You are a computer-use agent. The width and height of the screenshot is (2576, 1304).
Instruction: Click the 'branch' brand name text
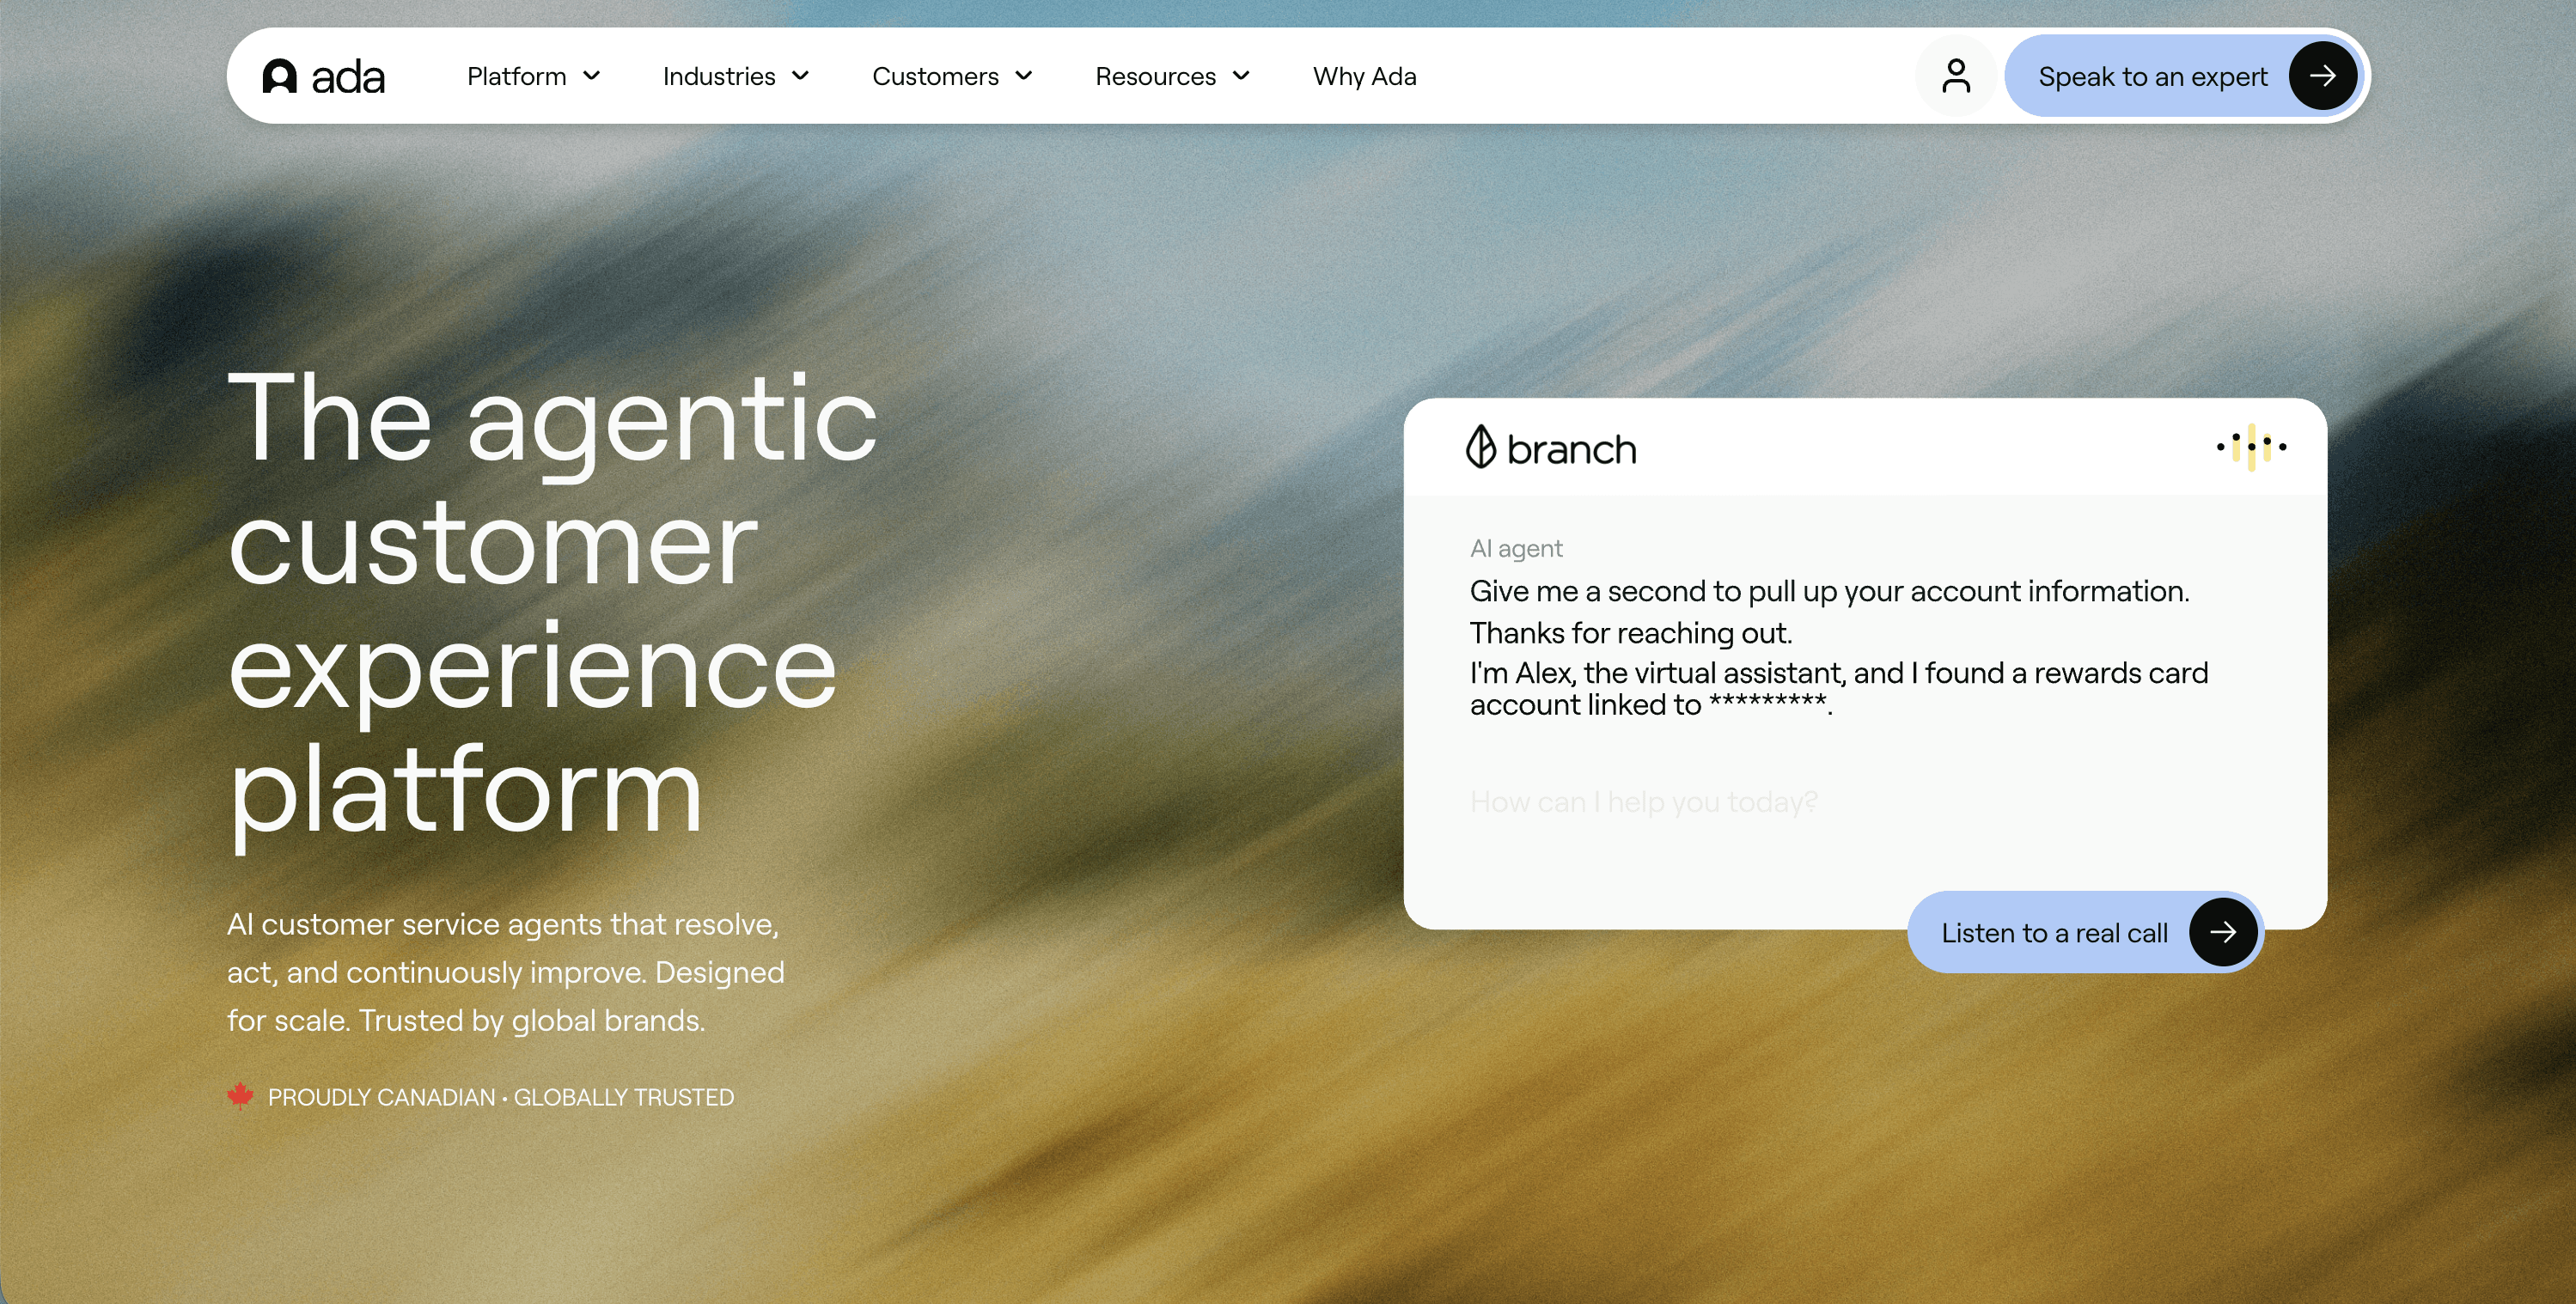click(x=1571, y=449)
